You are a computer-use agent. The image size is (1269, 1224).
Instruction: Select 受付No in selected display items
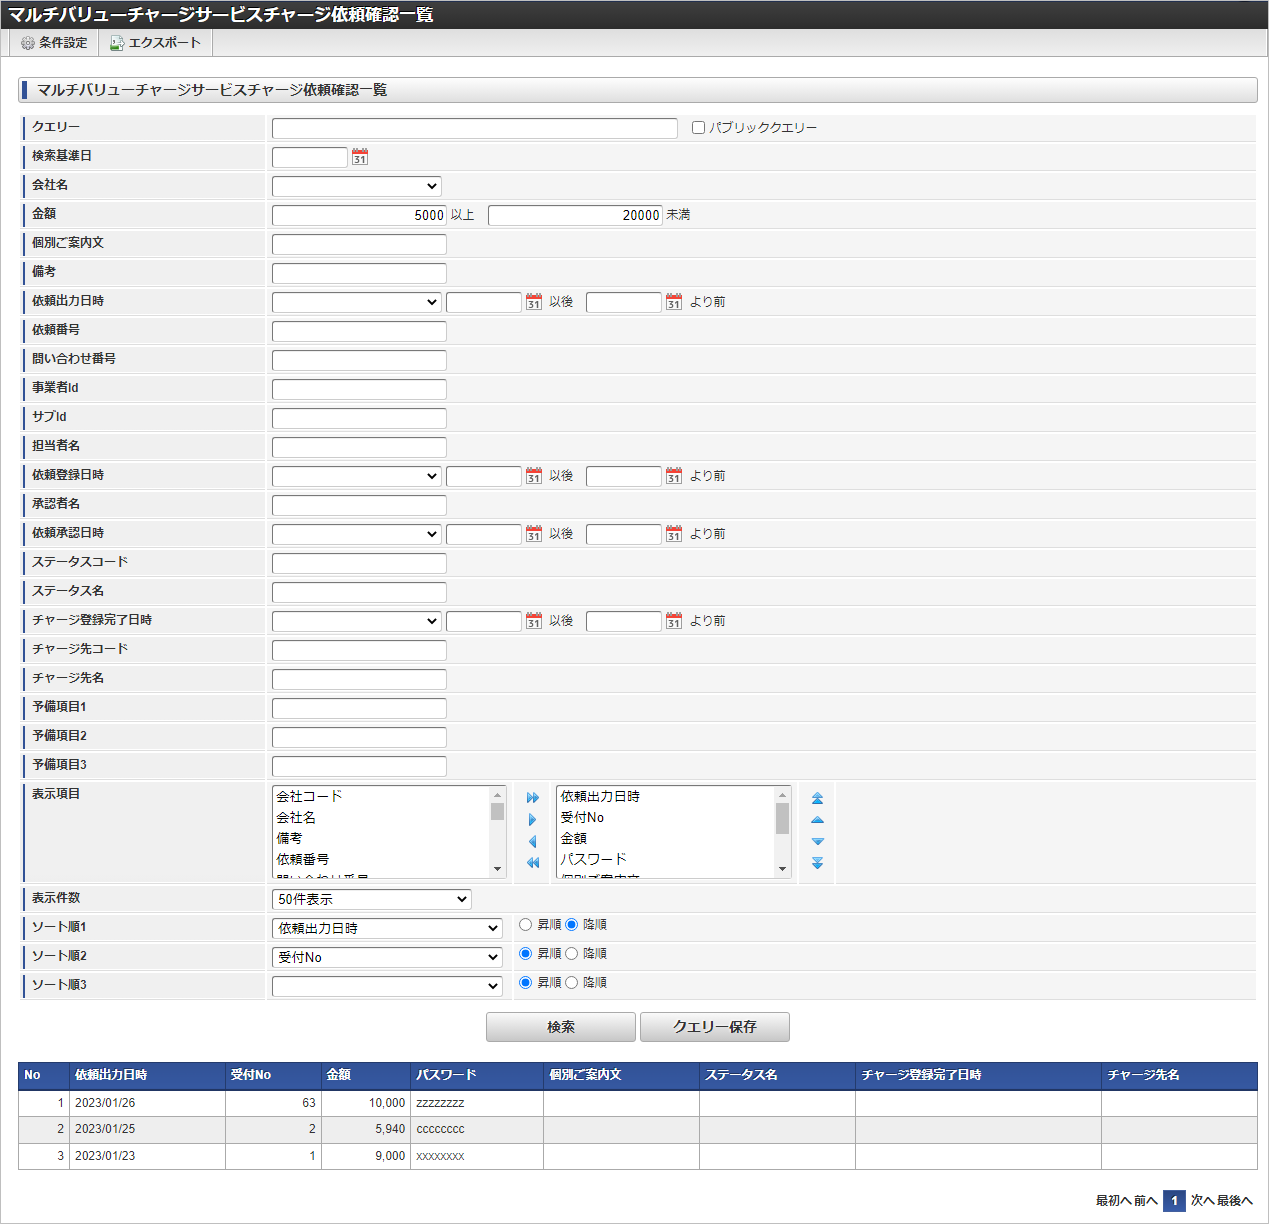pos(582,818)
